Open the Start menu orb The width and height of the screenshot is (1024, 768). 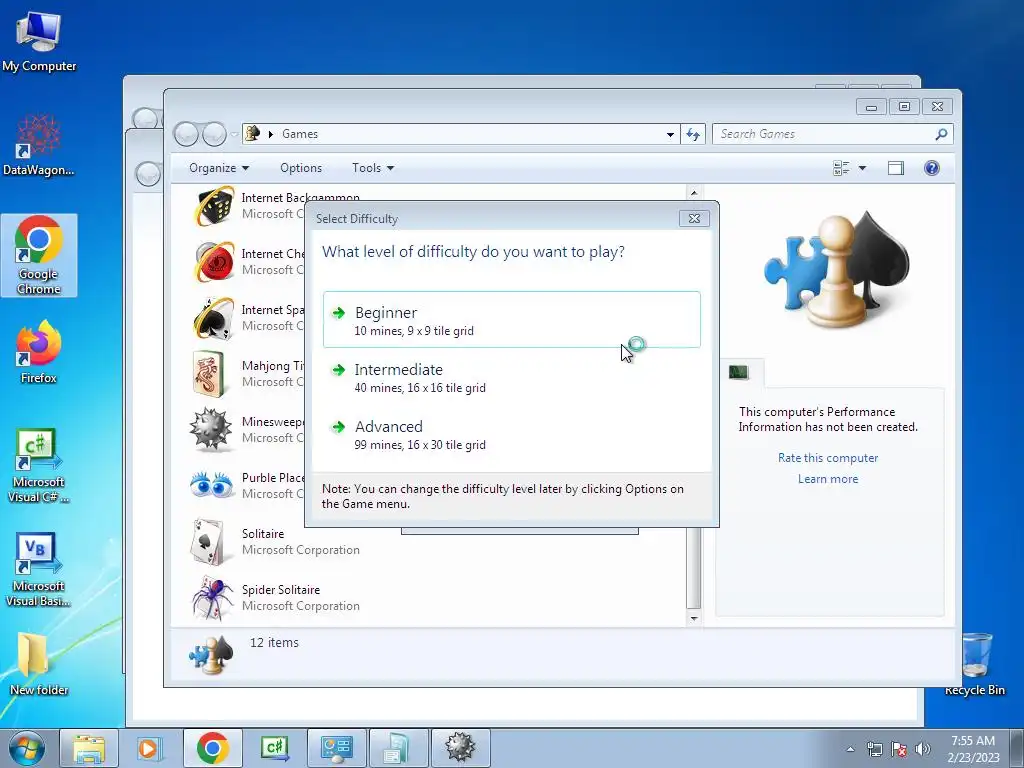(26, 748)
